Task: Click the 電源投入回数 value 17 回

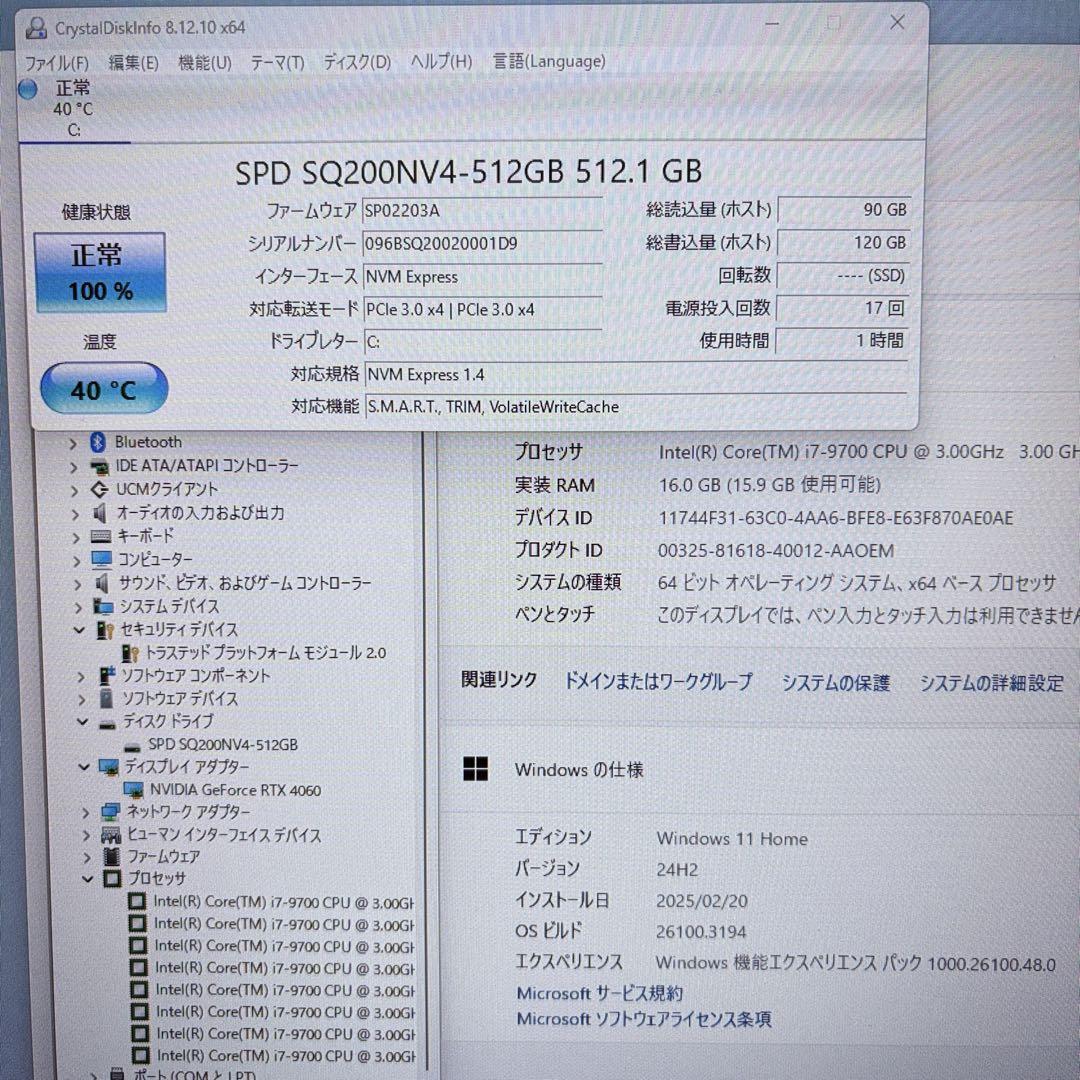Action: point(842,308)
